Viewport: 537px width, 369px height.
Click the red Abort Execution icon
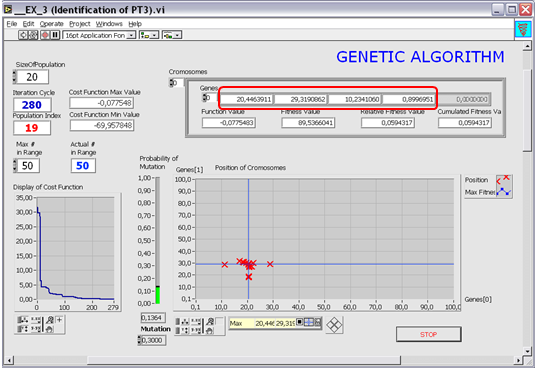coord(45,35)
